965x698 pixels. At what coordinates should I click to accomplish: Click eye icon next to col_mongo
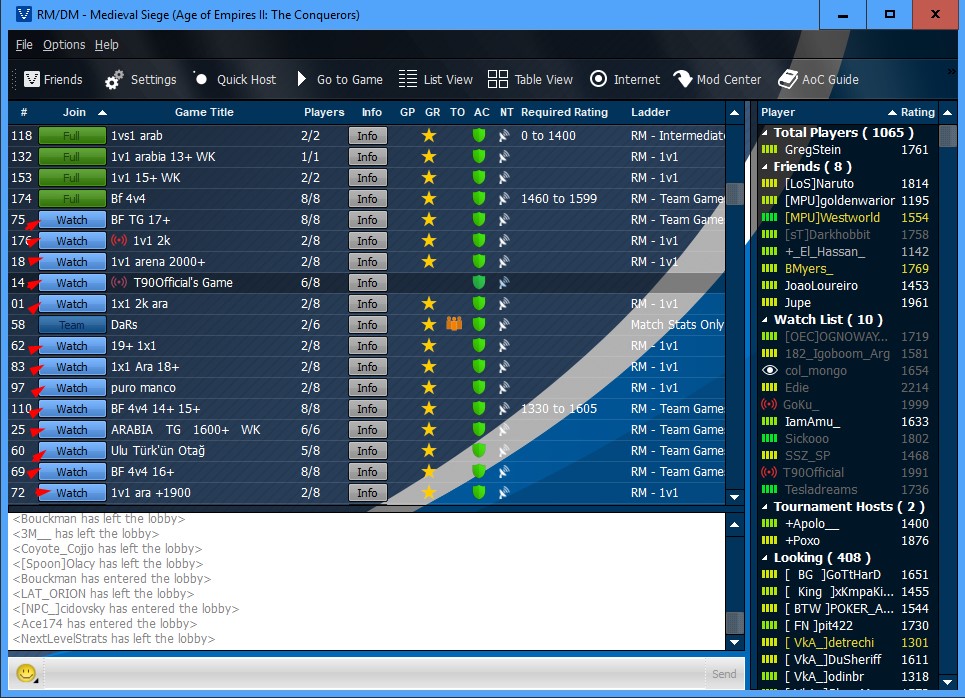(x=770, y=371)
